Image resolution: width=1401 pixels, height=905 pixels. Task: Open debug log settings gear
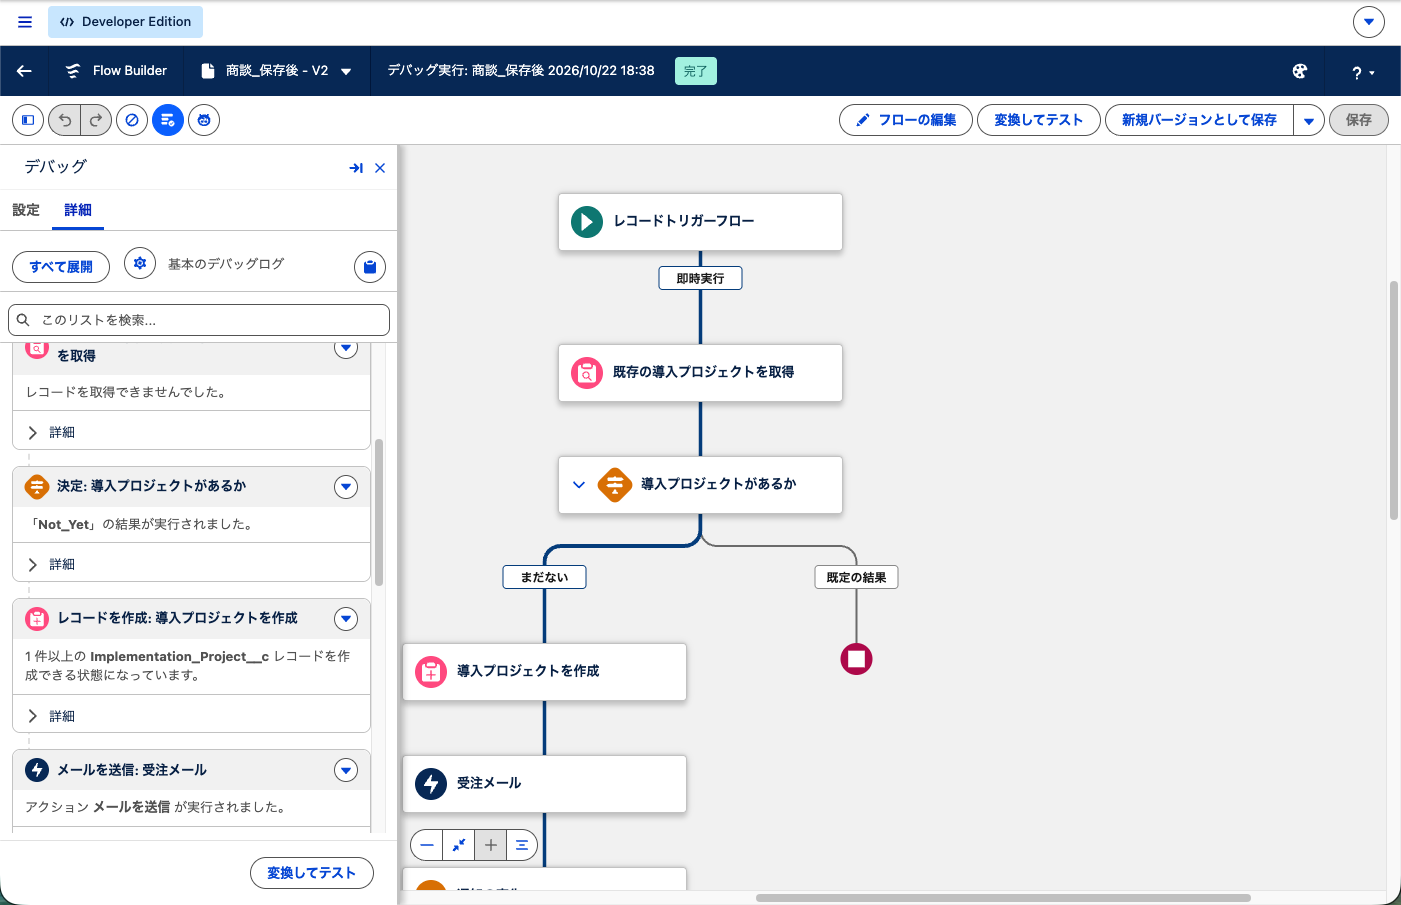coord(140,263)
